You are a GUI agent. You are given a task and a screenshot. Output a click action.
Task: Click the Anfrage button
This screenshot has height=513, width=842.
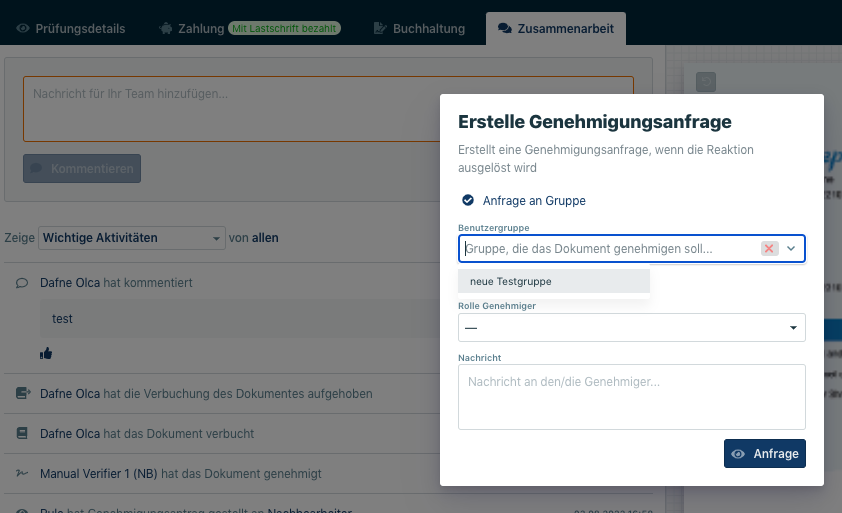(x=764, y=453)
